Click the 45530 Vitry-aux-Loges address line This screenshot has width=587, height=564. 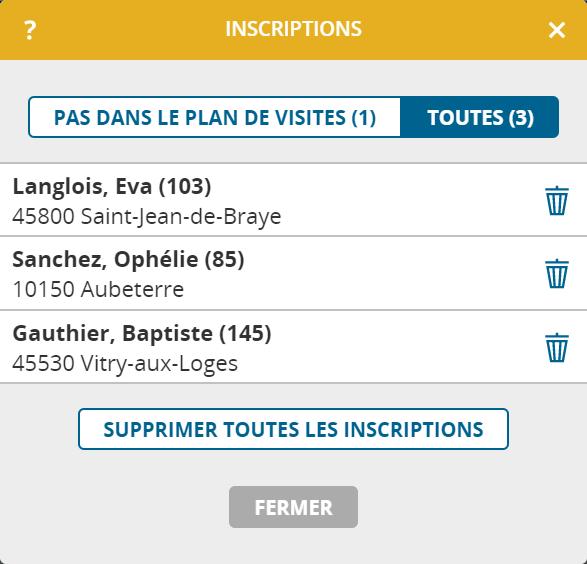click(125, 363)
